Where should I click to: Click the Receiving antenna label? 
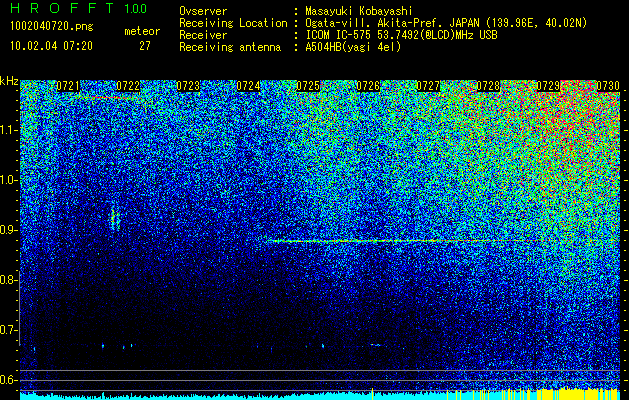[230, 47]
